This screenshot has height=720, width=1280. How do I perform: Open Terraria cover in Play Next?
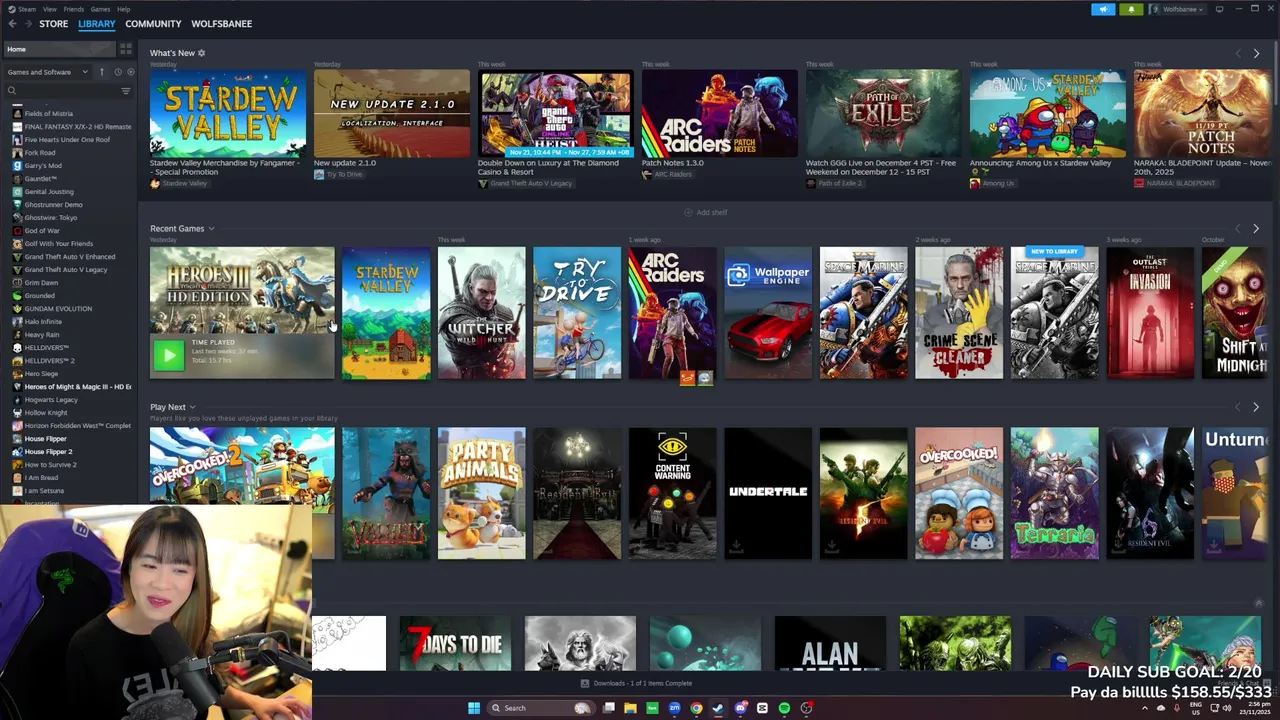[x=1054, y=493]
